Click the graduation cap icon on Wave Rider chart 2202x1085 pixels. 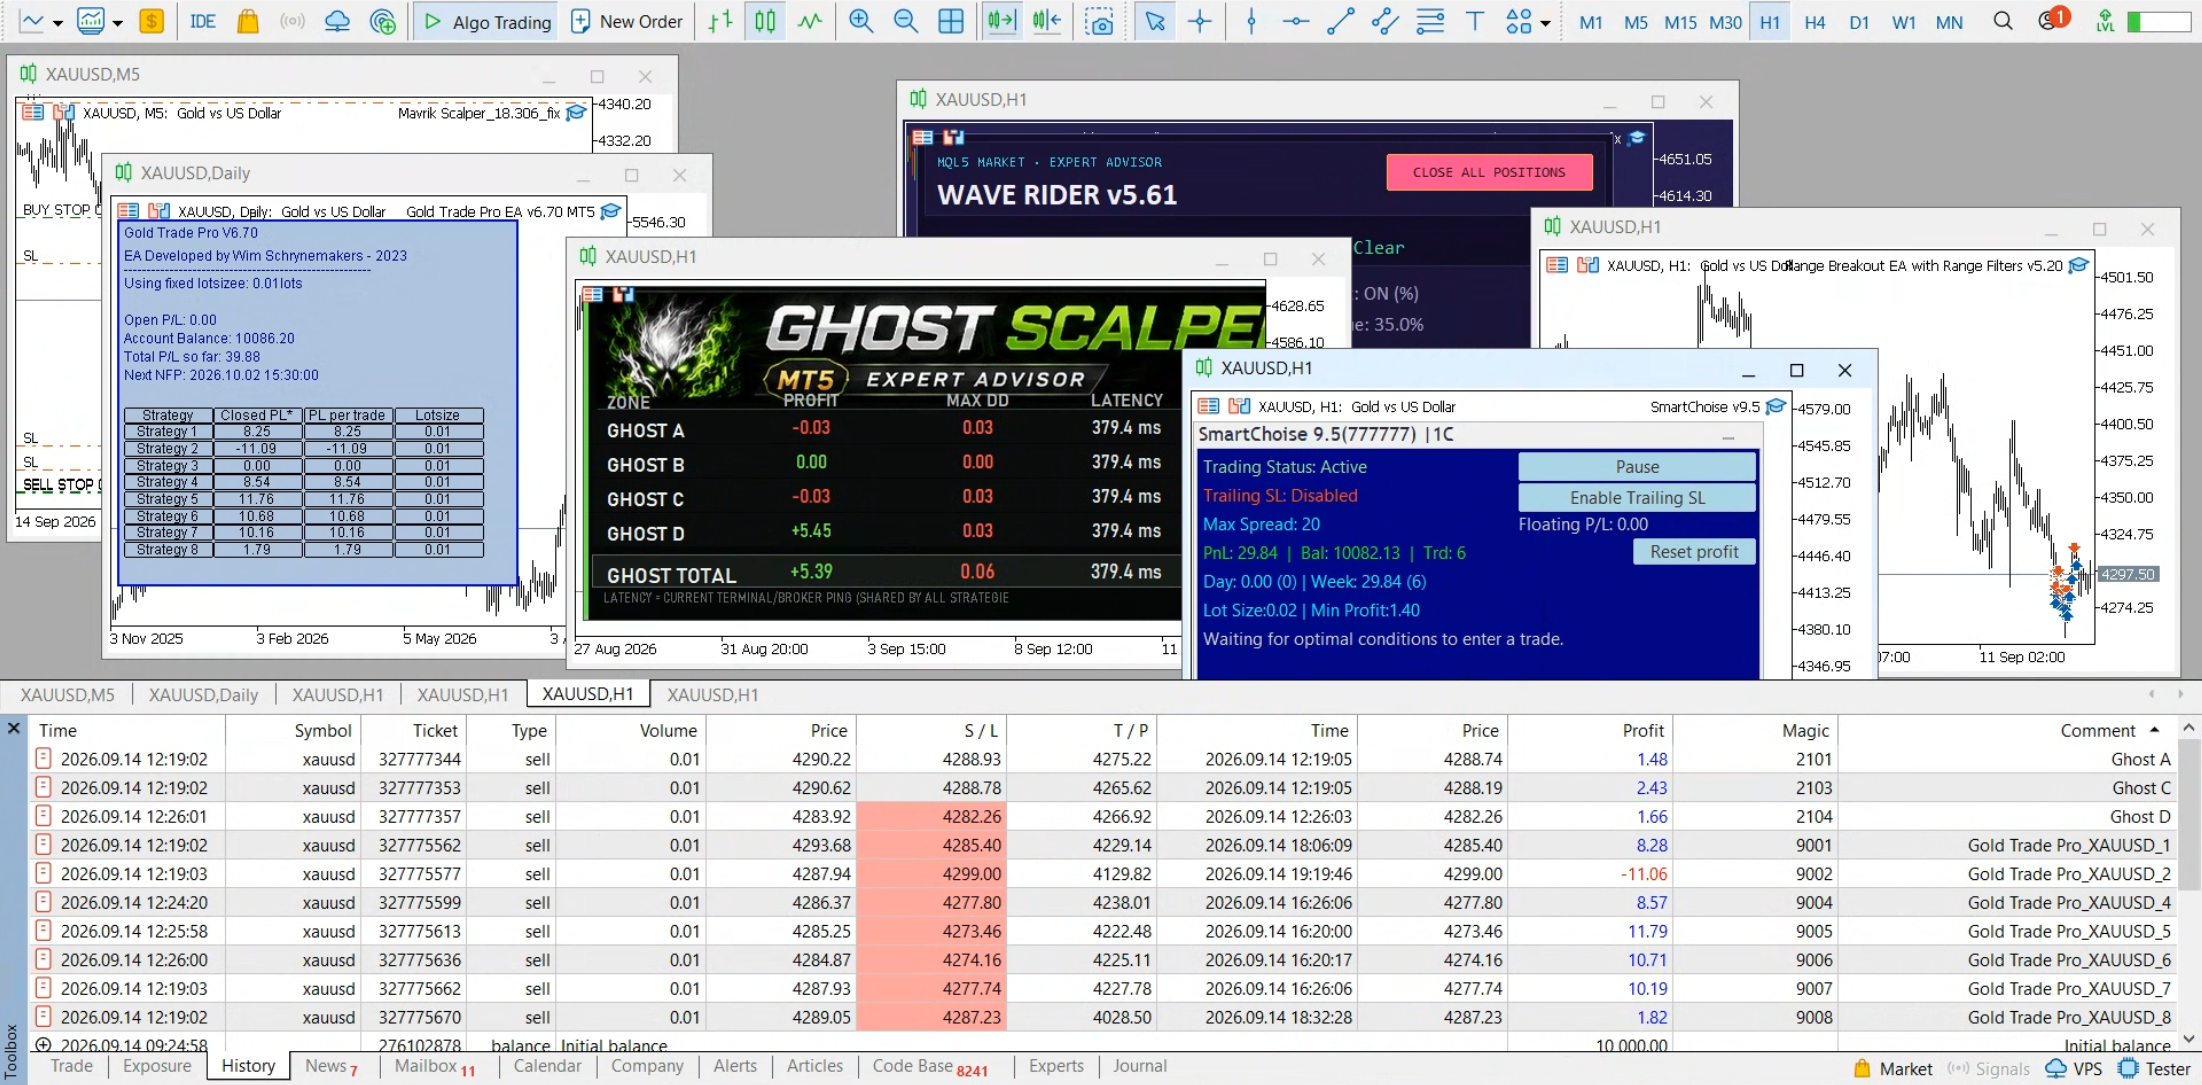tap(1637, 138)
